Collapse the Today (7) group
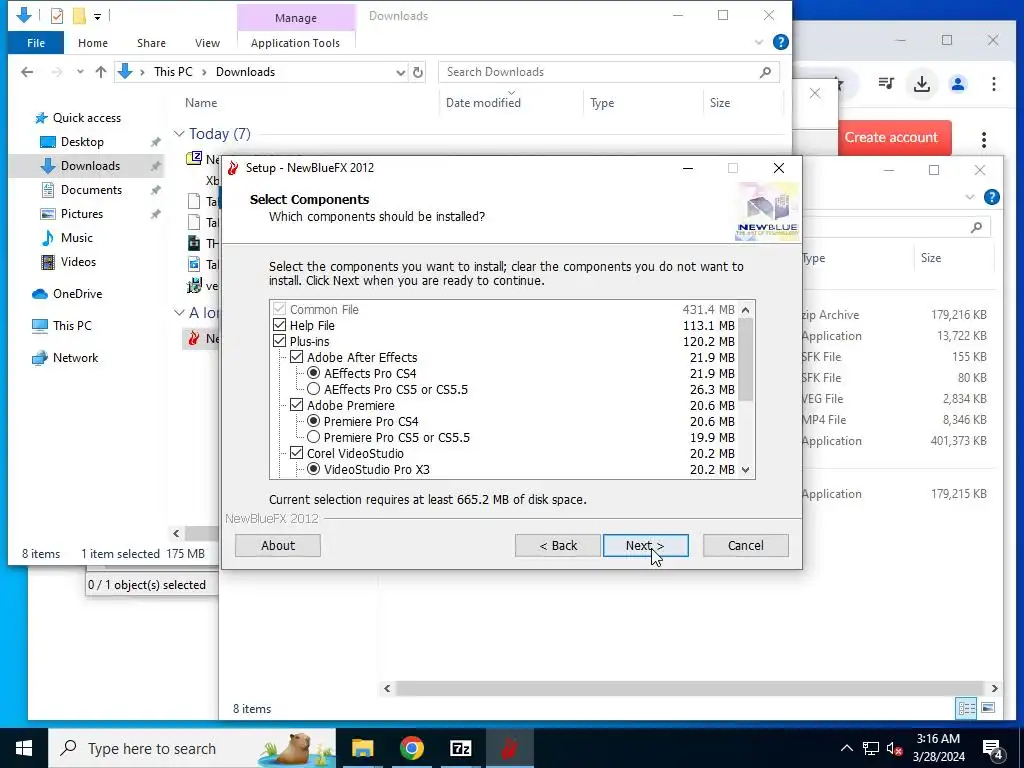The width and height of the screenshot is (1024, 768). tap(179, 133)
